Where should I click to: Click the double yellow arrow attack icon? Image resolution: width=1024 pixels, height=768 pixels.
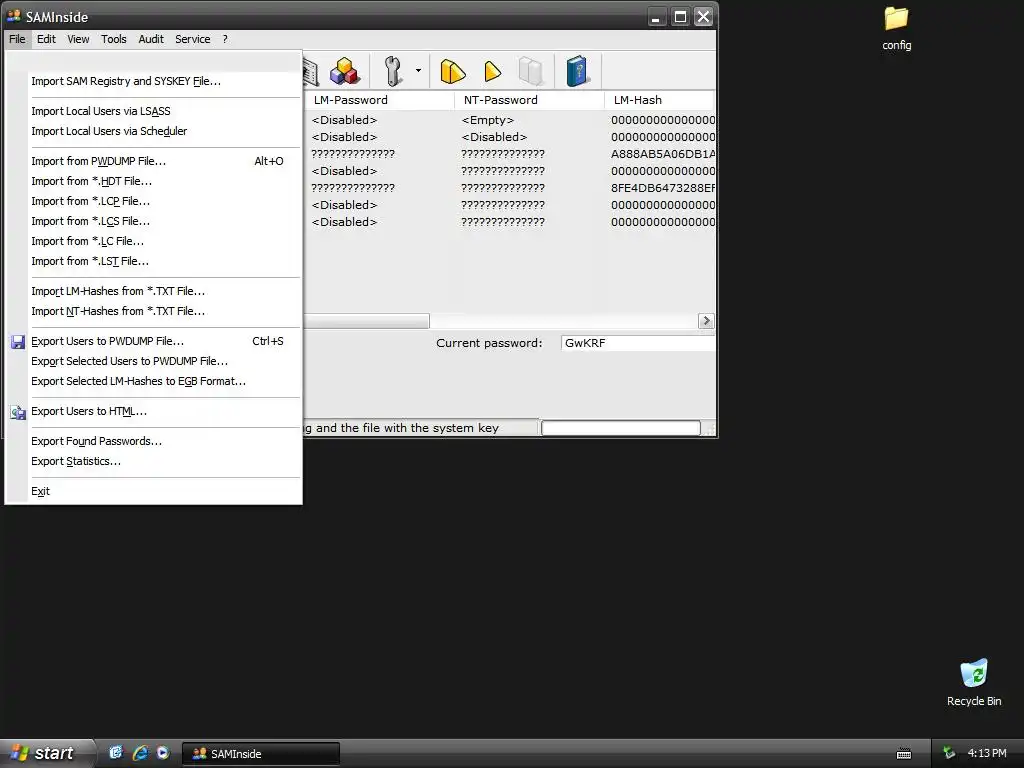click(x=453, y=71)
